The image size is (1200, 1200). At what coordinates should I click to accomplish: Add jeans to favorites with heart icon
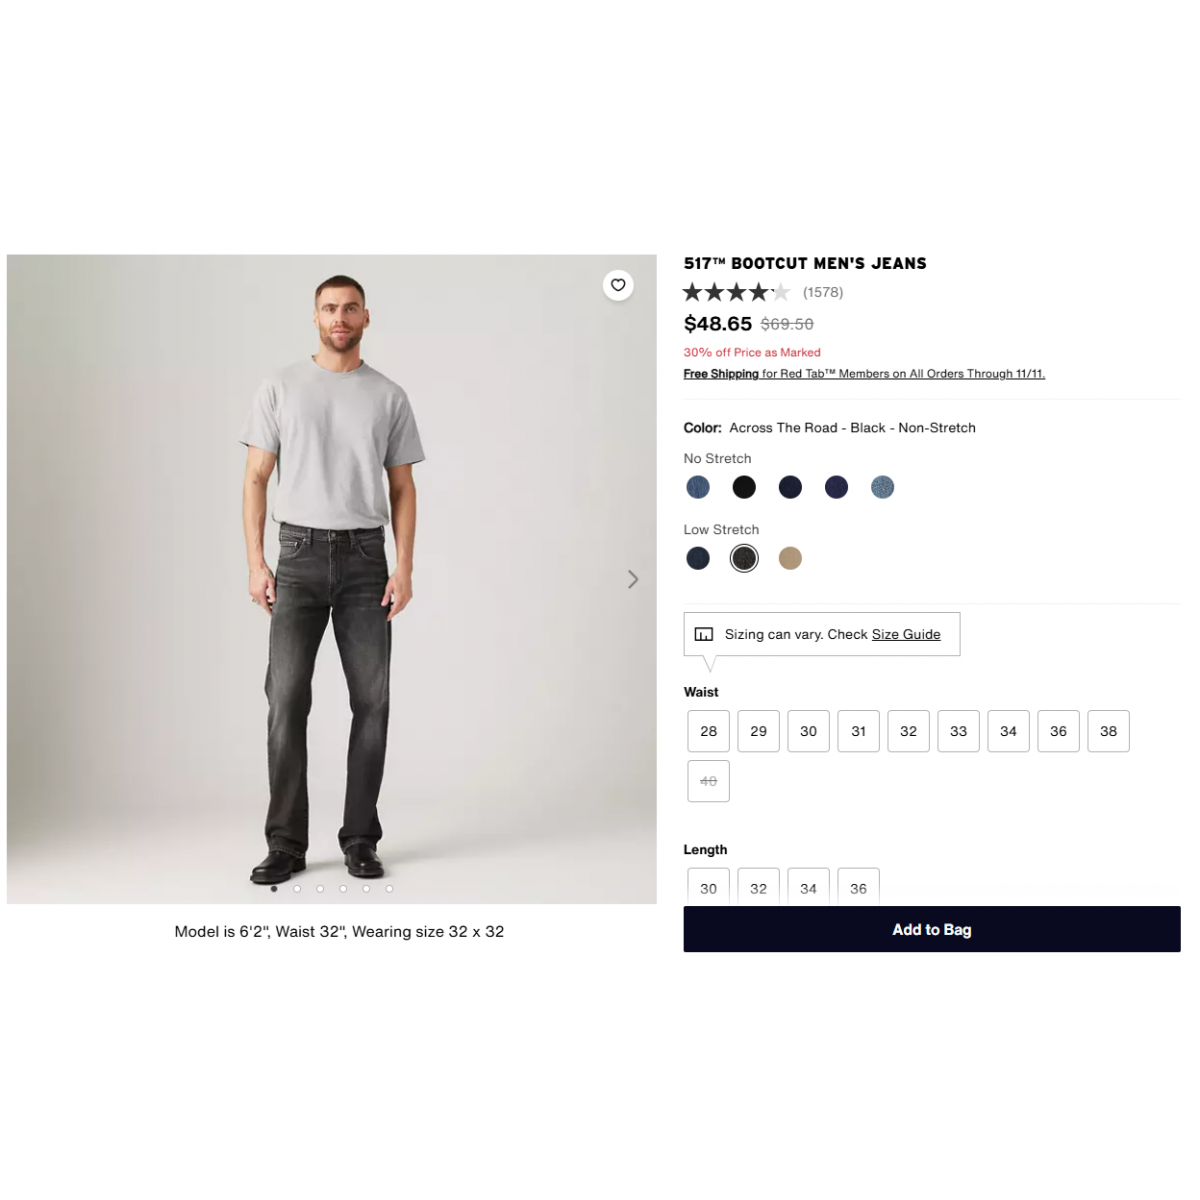coord(618,285)
